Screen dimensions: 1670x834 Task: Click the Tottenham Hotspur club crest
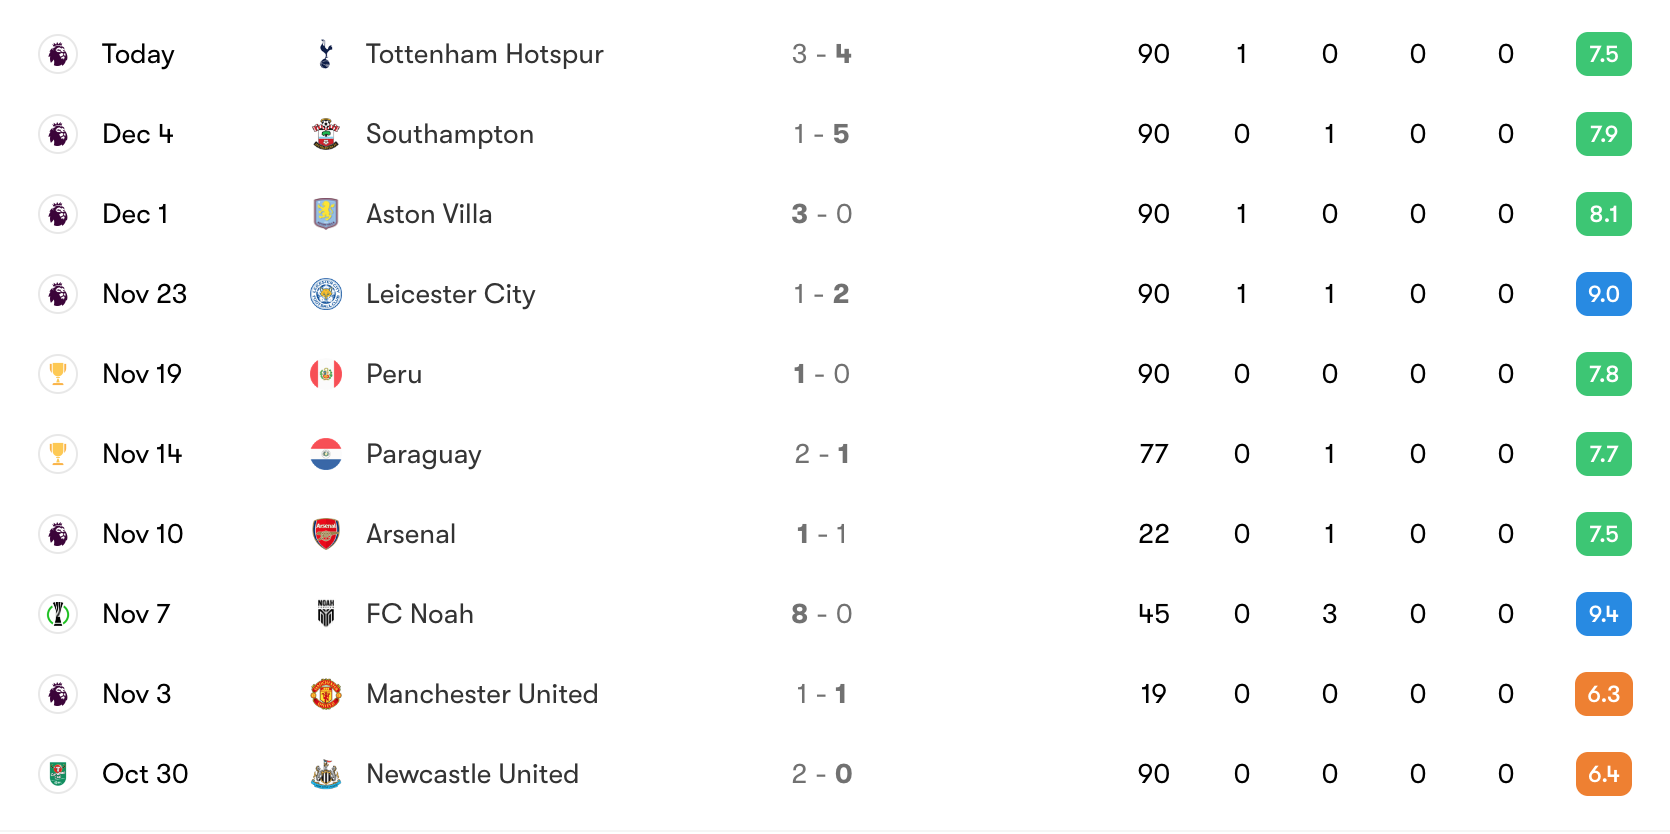pos(325,54)
